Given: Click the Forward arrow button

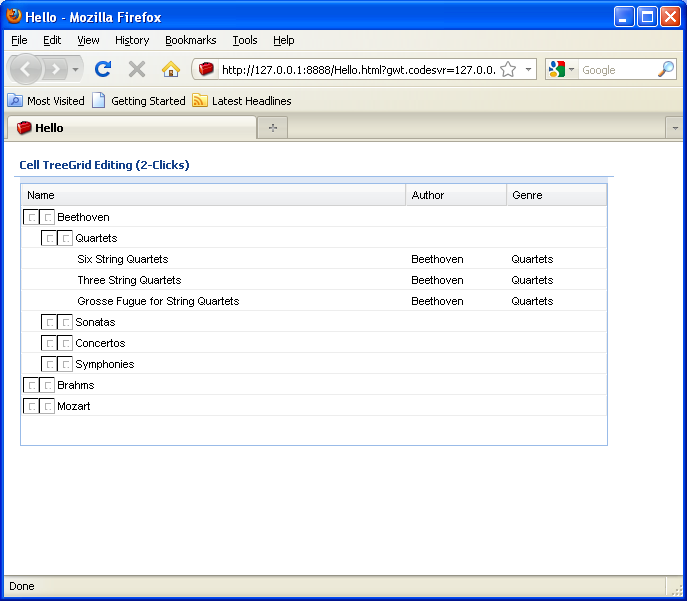Looking at the screenshot, I should pyautogui.click(x=56, y=69).
